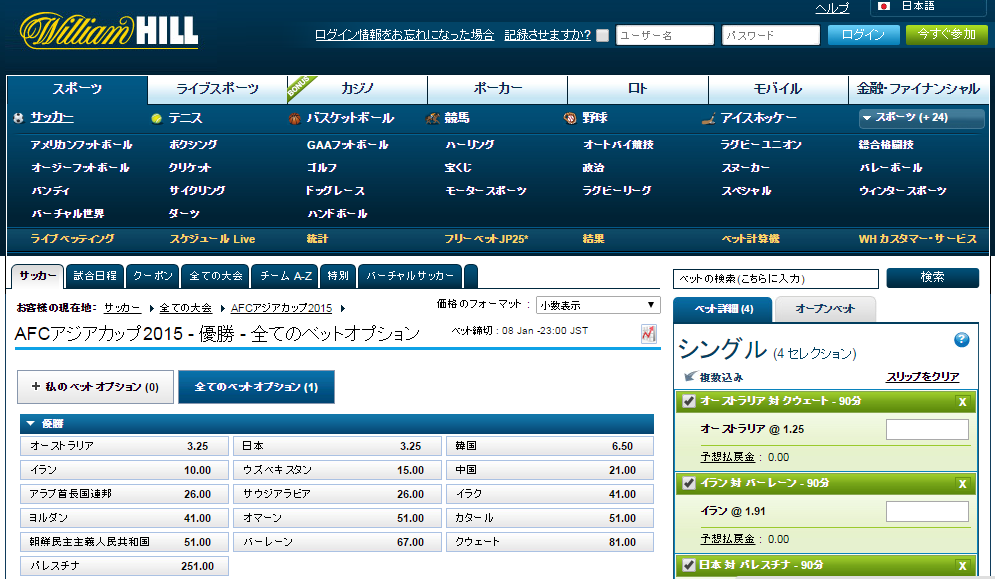Click the WH カスタマー・サービス link

coord(918,239)
